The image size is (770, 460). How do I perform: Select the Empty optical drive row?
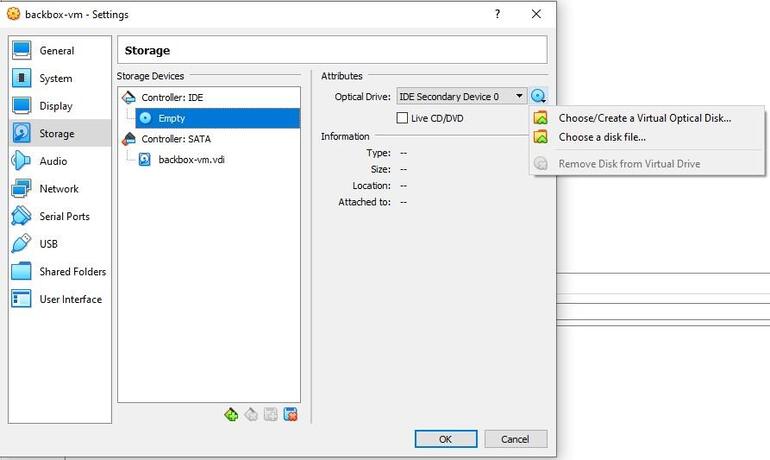pyautogui.click(x=218, y=118)
